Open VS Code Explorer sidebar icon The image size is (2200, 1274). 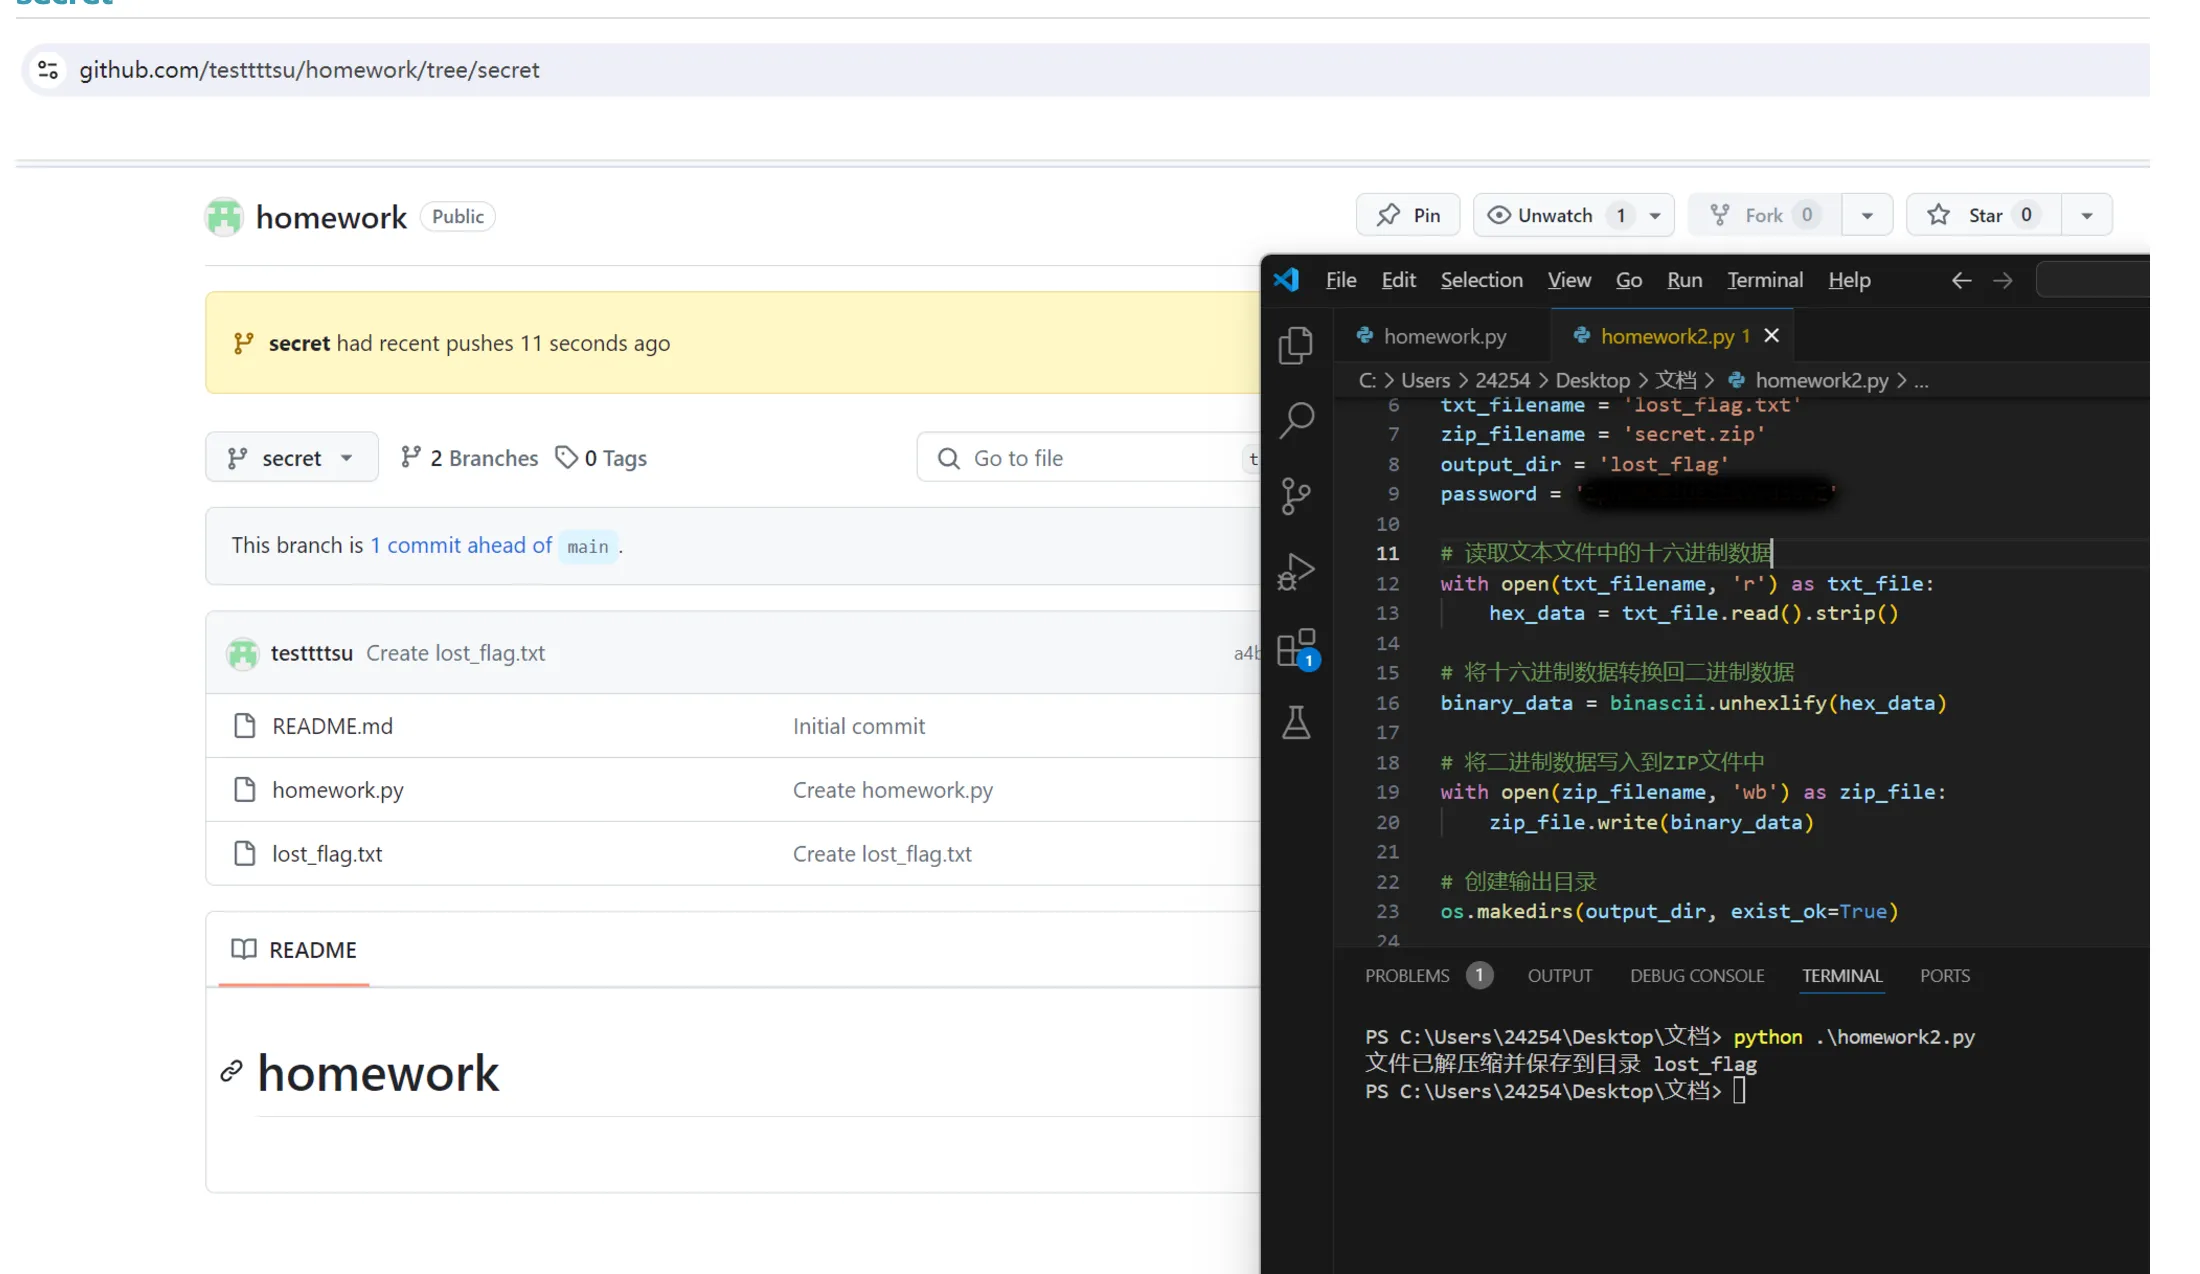pos(1296,345)
